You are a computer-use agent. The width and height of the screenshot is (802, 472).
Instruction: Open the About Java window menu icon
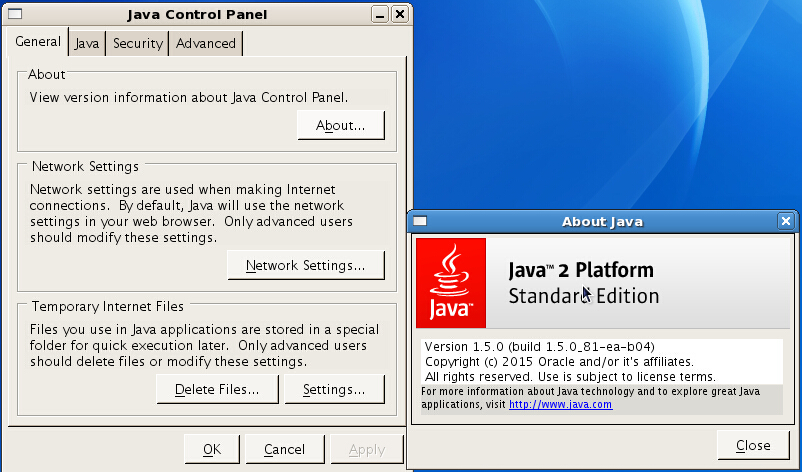pyautogui.click(x=421, y=222)
